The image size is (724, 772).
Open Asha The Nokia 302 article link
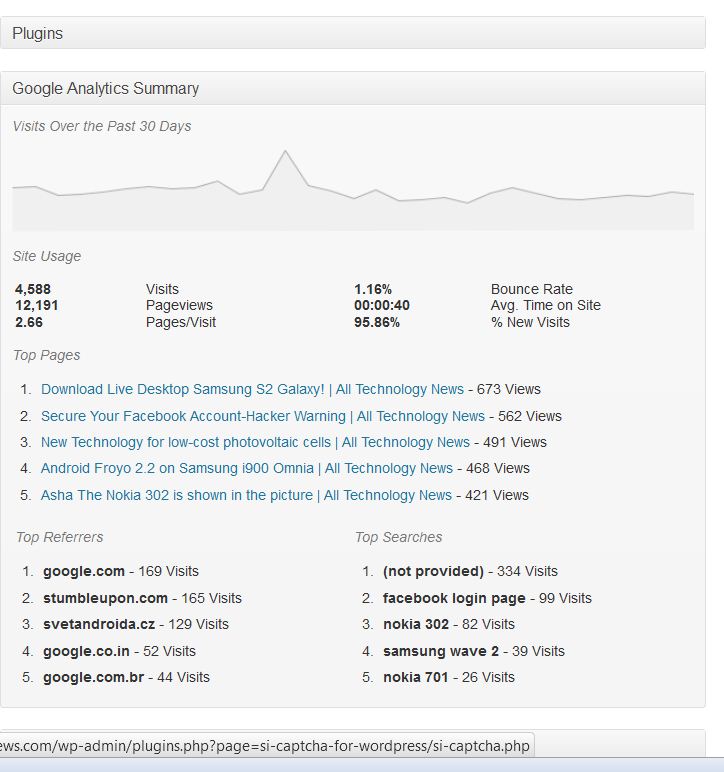click(x=246, y=495)
